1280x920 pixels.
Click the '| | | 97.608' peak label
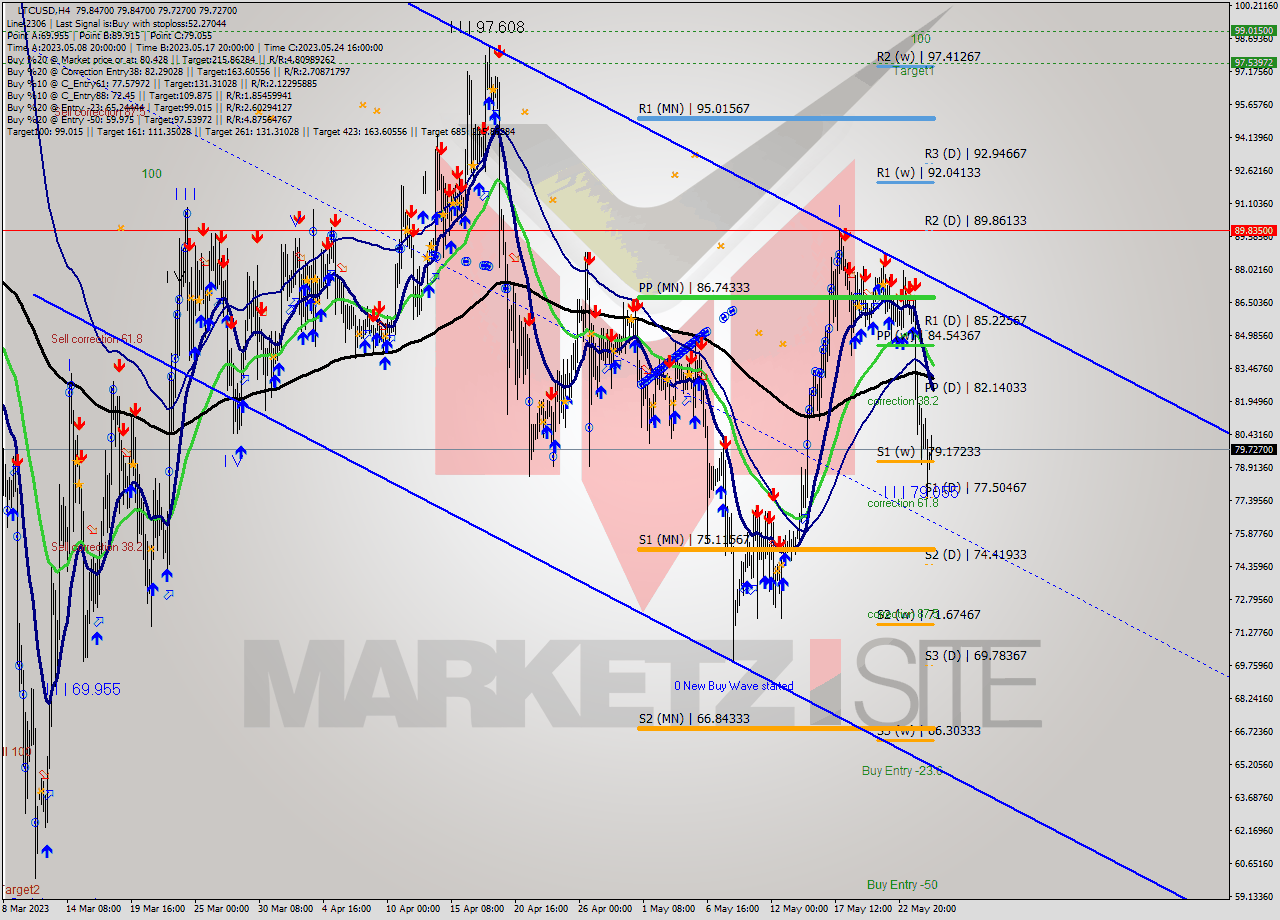487,28
